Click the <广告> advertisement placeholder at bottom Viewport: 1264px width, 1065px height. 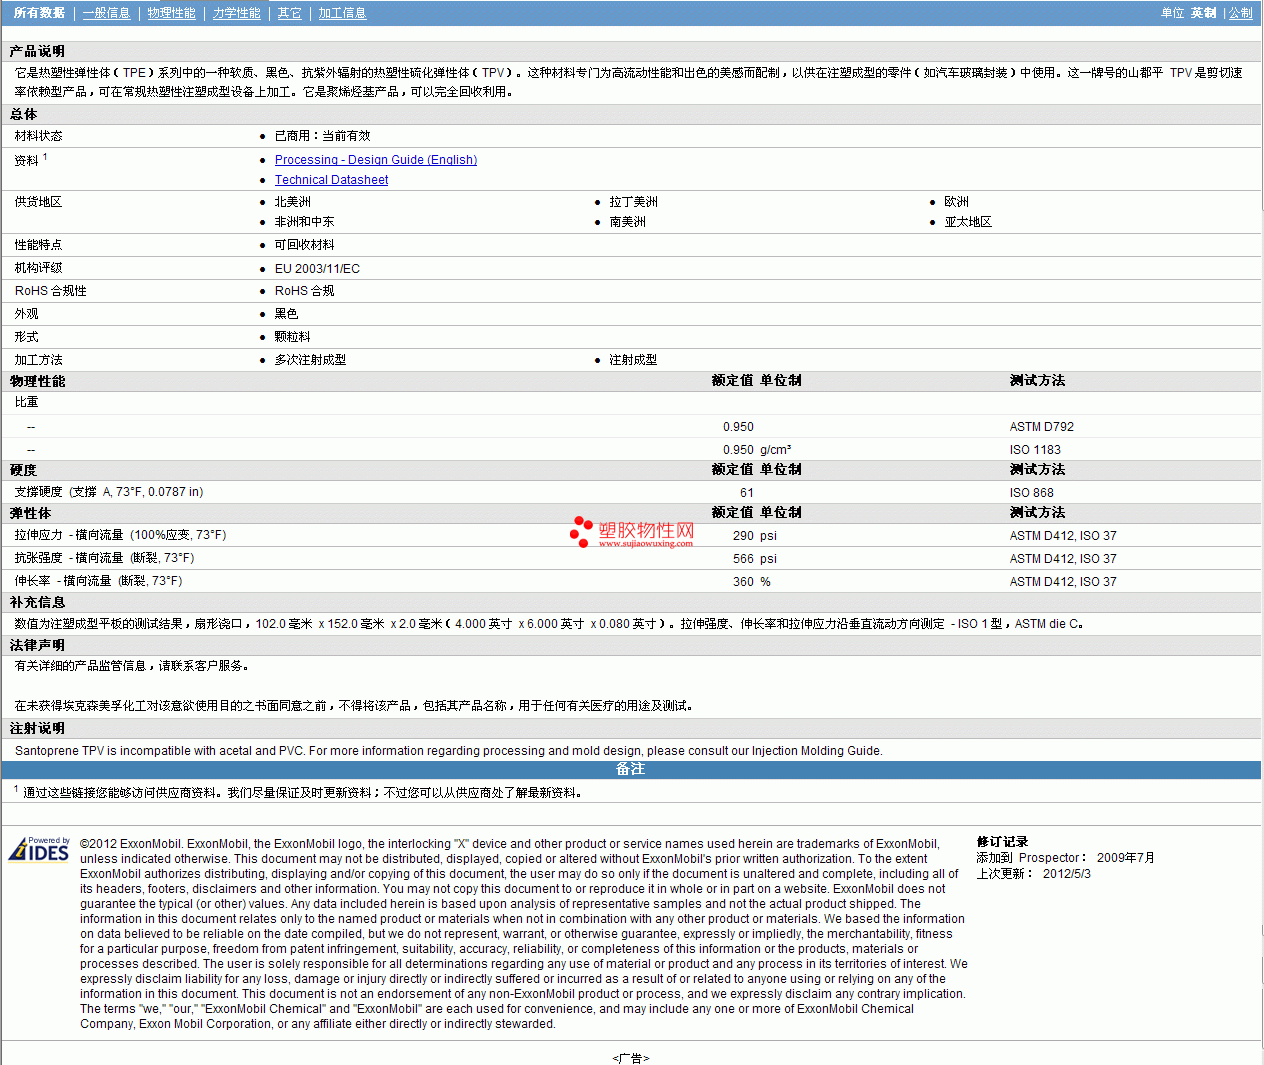pos(630,1058)
